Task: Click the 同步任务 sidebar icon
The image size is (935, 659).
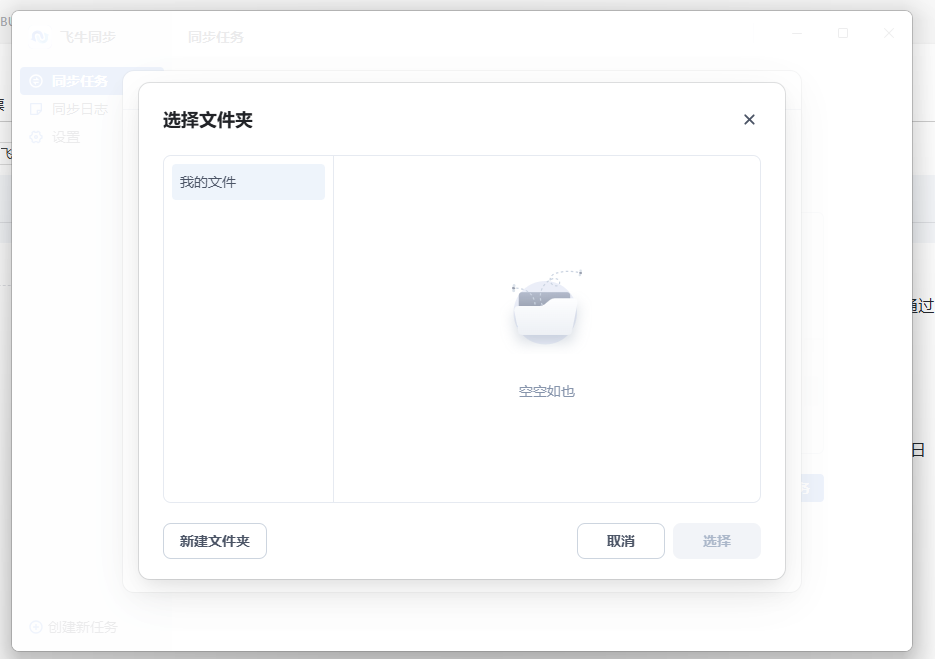Action: [36, 81]
